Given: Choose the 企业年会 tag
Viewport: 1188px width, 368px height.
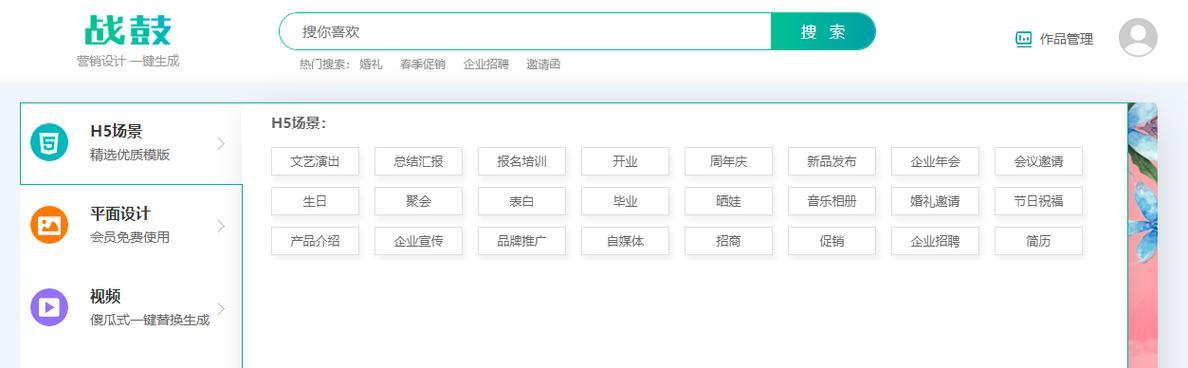Looking at the screenshot, I should tap(935, 161).
